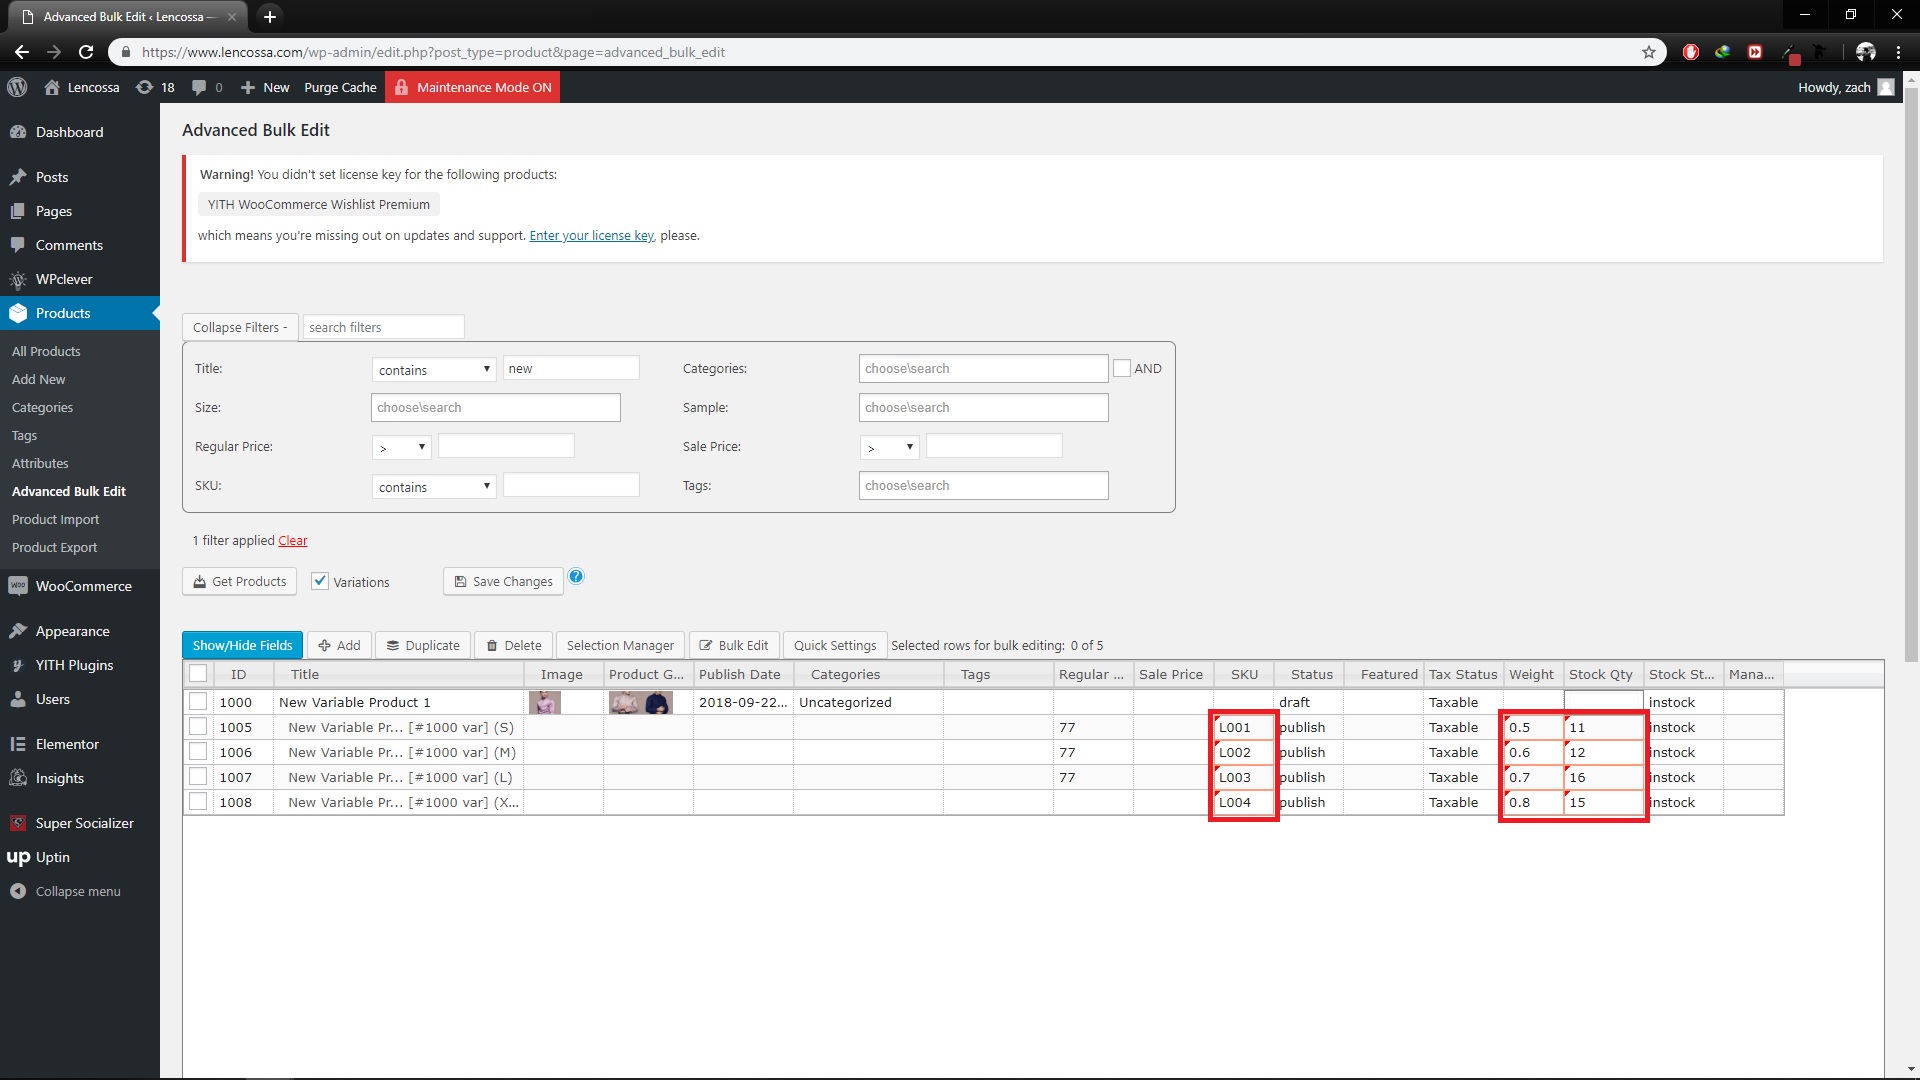Screen dimensions: 1920x1080
Task: Check the select-all rows header checkbox
Action: click(198, 674)
